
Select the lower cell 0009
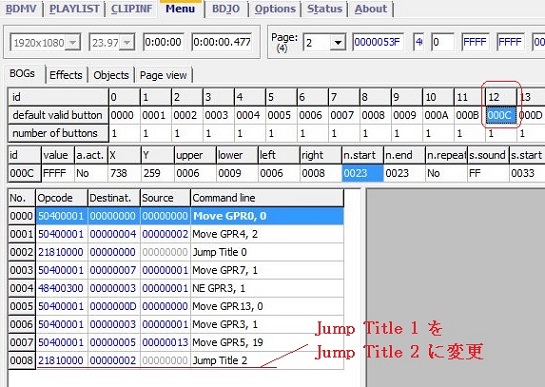(237, 173)
